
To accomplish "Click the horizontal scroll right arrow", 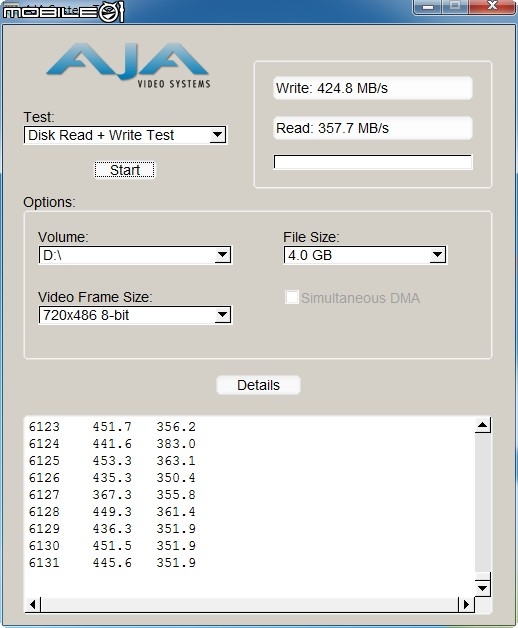I will pyautogui.click(x=466, y=604).
